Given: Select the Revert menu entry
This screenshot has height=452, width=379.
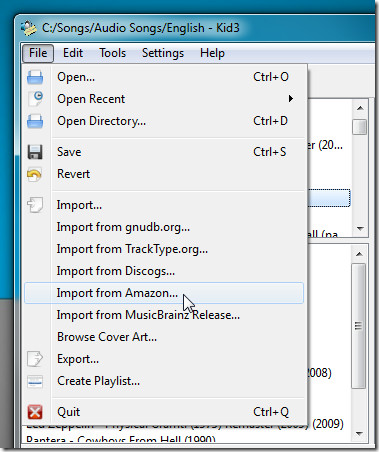Looking at the screenshot, I should click(164, 174).
